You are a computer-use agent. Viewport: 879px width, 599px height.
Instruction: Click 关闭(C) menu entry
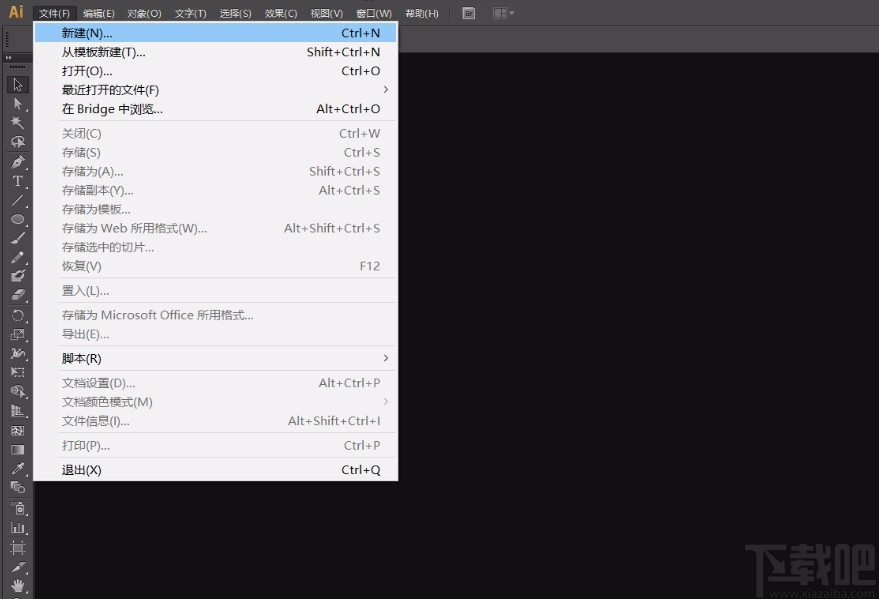pos(215,133)
